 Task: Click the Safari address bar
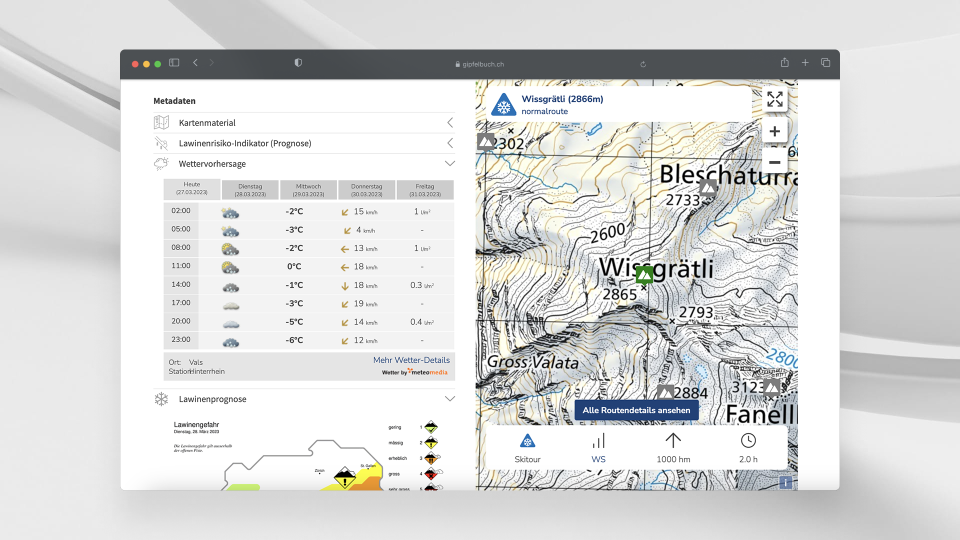[x=480, y=63]
